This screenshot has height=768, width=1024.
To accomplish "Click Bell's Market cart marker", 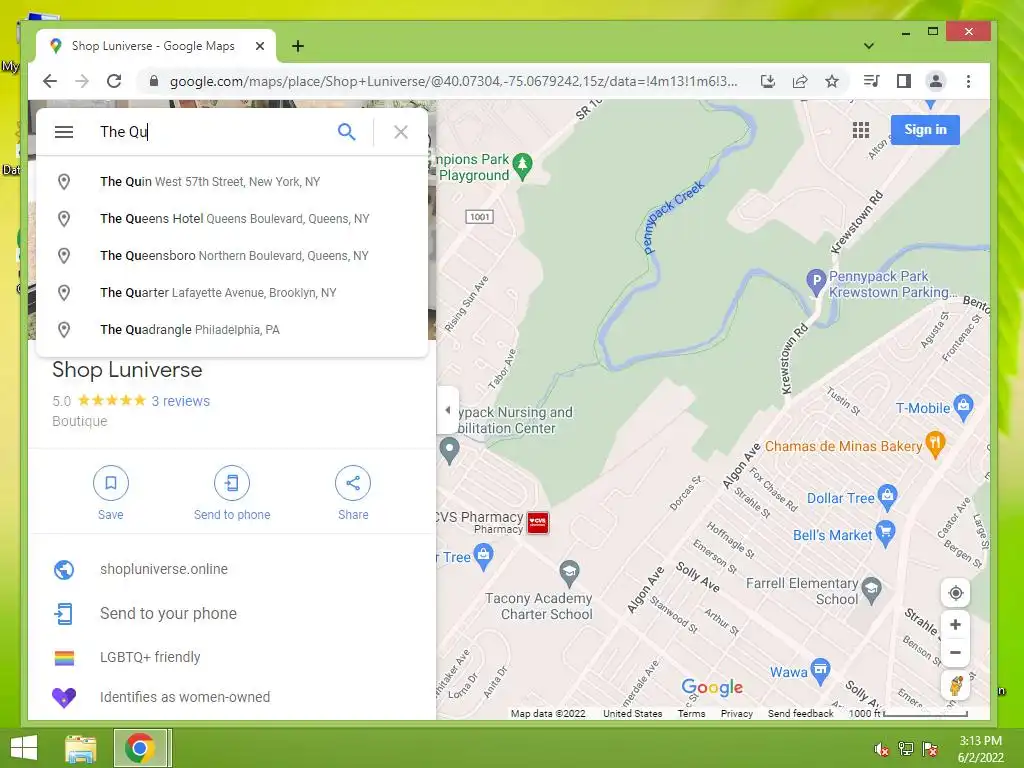I will [x=885, y=533].
